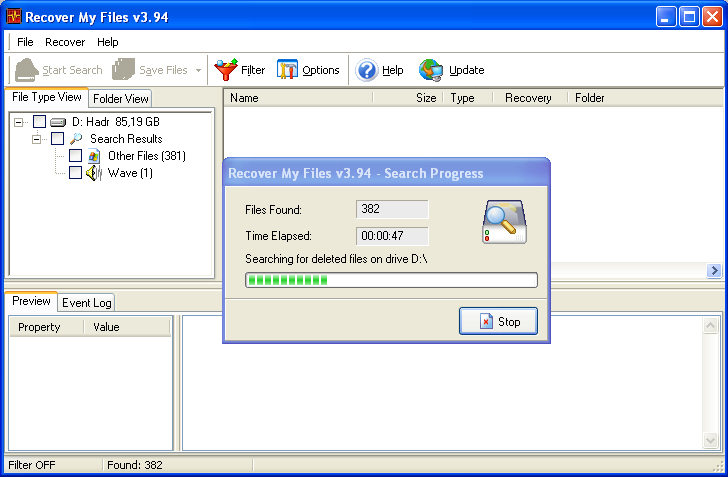Image resolution: width=728 pixels, height=477 pixels.
Task: Click the Help question mark icon
Action: click(x=367, y=70)
